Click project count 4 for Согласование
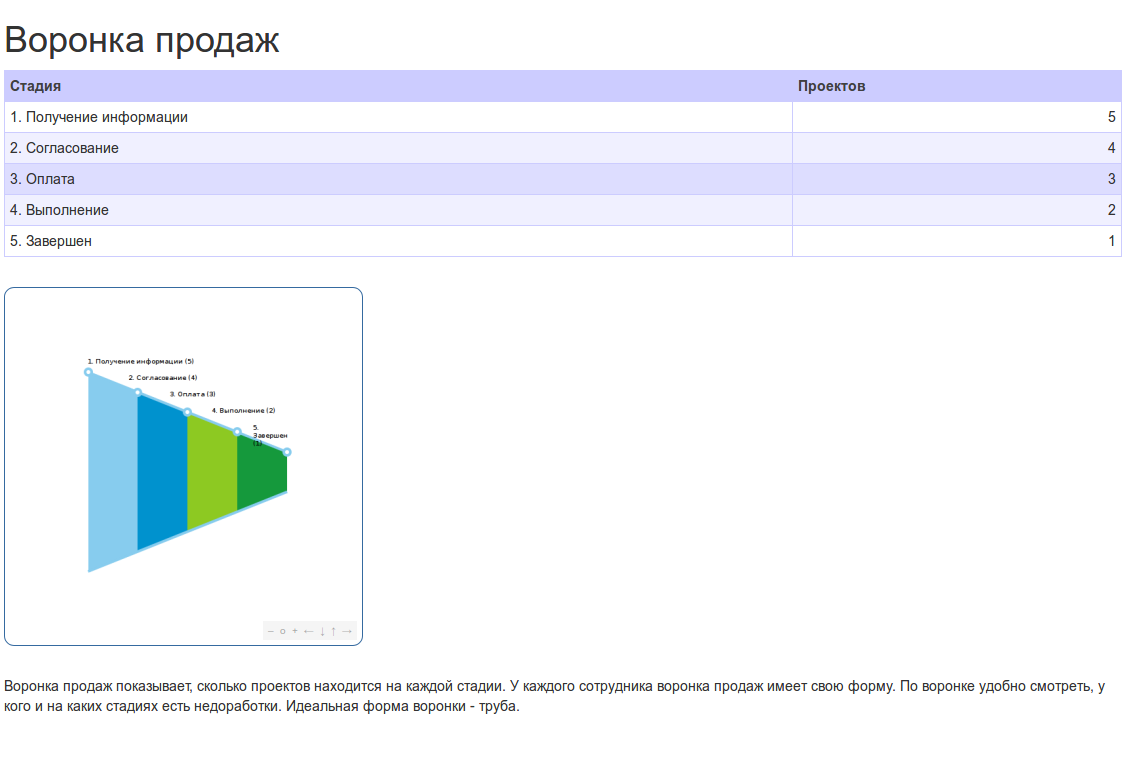1126x762 pixels. point(1111,148)
